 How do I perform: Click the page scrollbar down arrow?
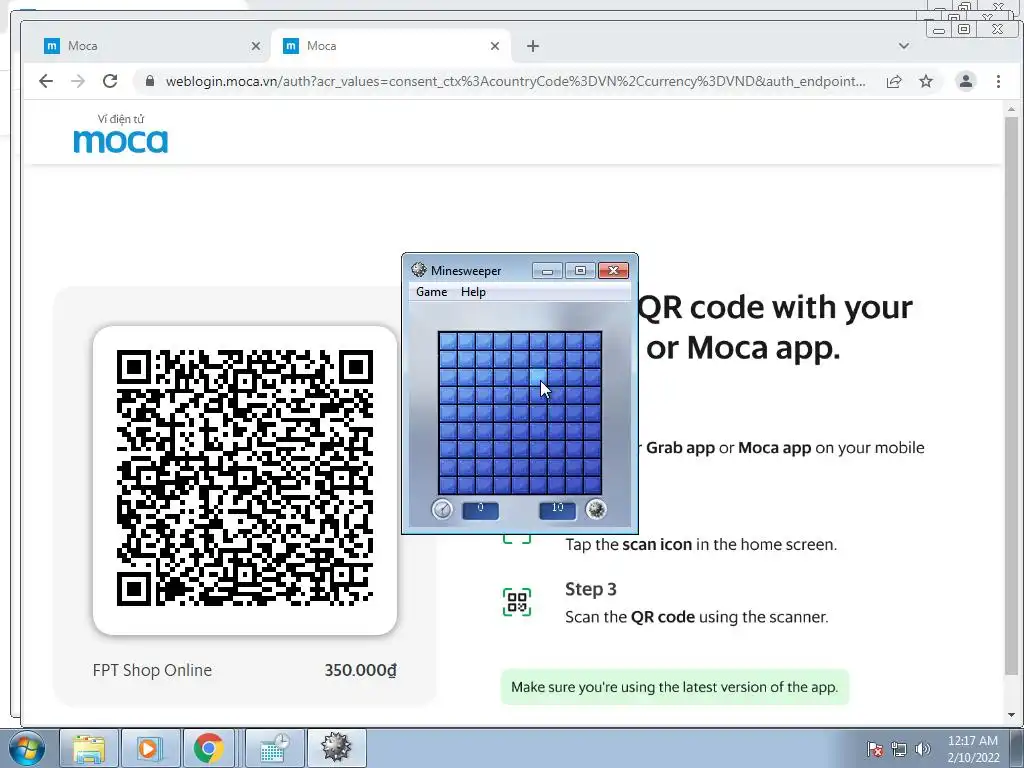pyautogui.click(x=1012, y=714)
